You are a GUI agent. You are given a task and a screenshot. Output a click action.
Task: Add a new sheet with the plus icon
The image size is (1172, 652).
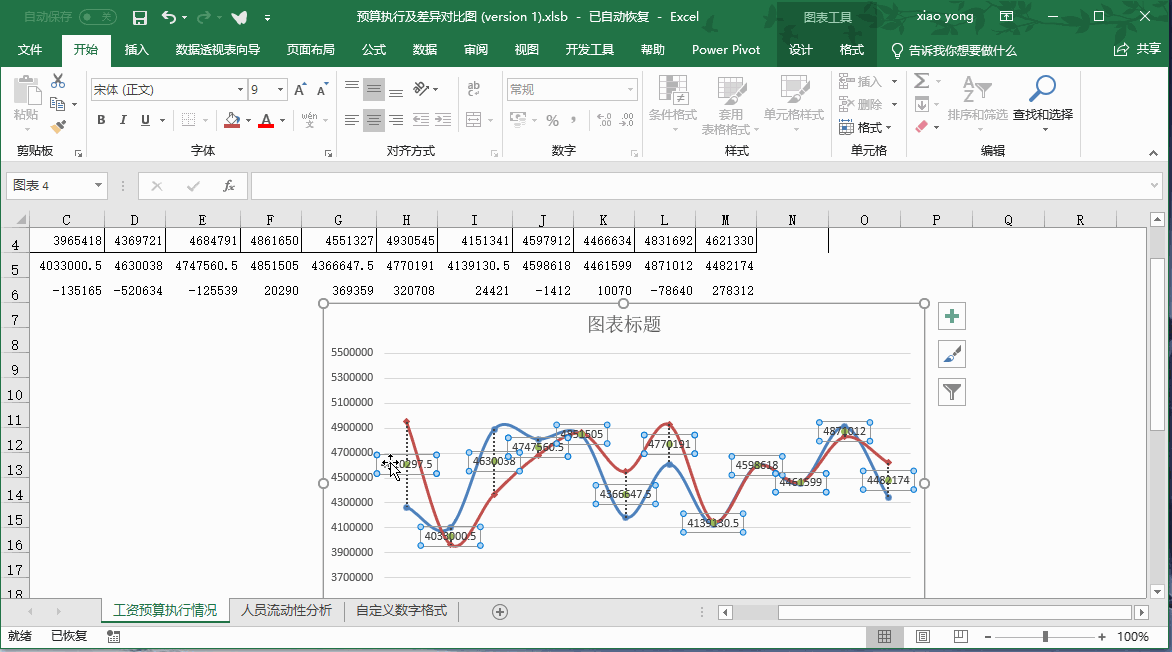click(500, 612)
